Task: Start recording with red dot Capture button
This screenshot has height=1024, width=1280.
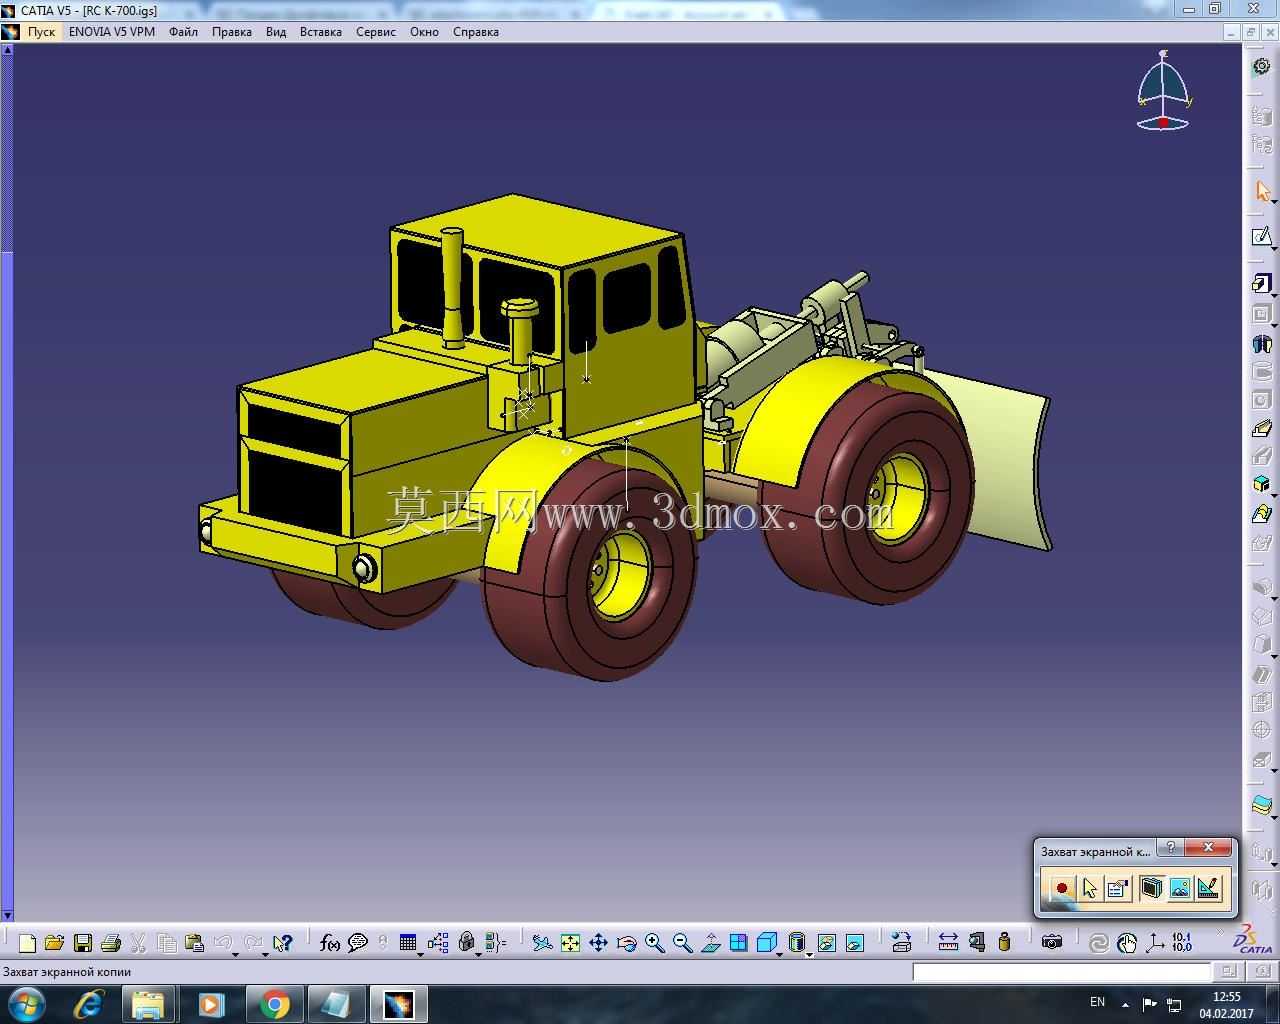Action: pyautogui.click(x=1061, y=887)
